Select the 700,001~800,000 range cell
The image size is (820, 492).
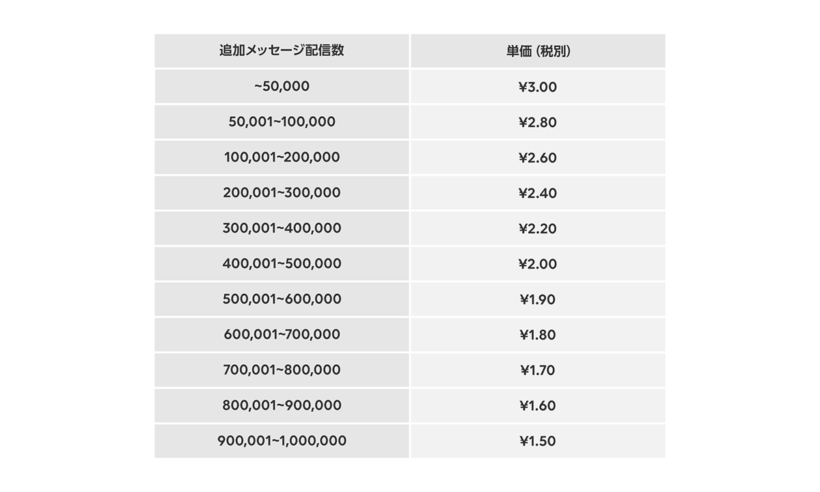[281, 370]
